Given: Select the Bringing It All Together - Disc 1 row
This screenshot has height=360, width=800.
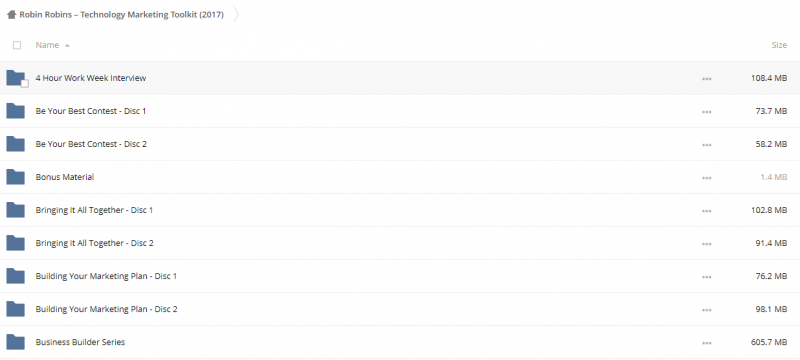Looking at the screenshot, I should pos(400,210).
